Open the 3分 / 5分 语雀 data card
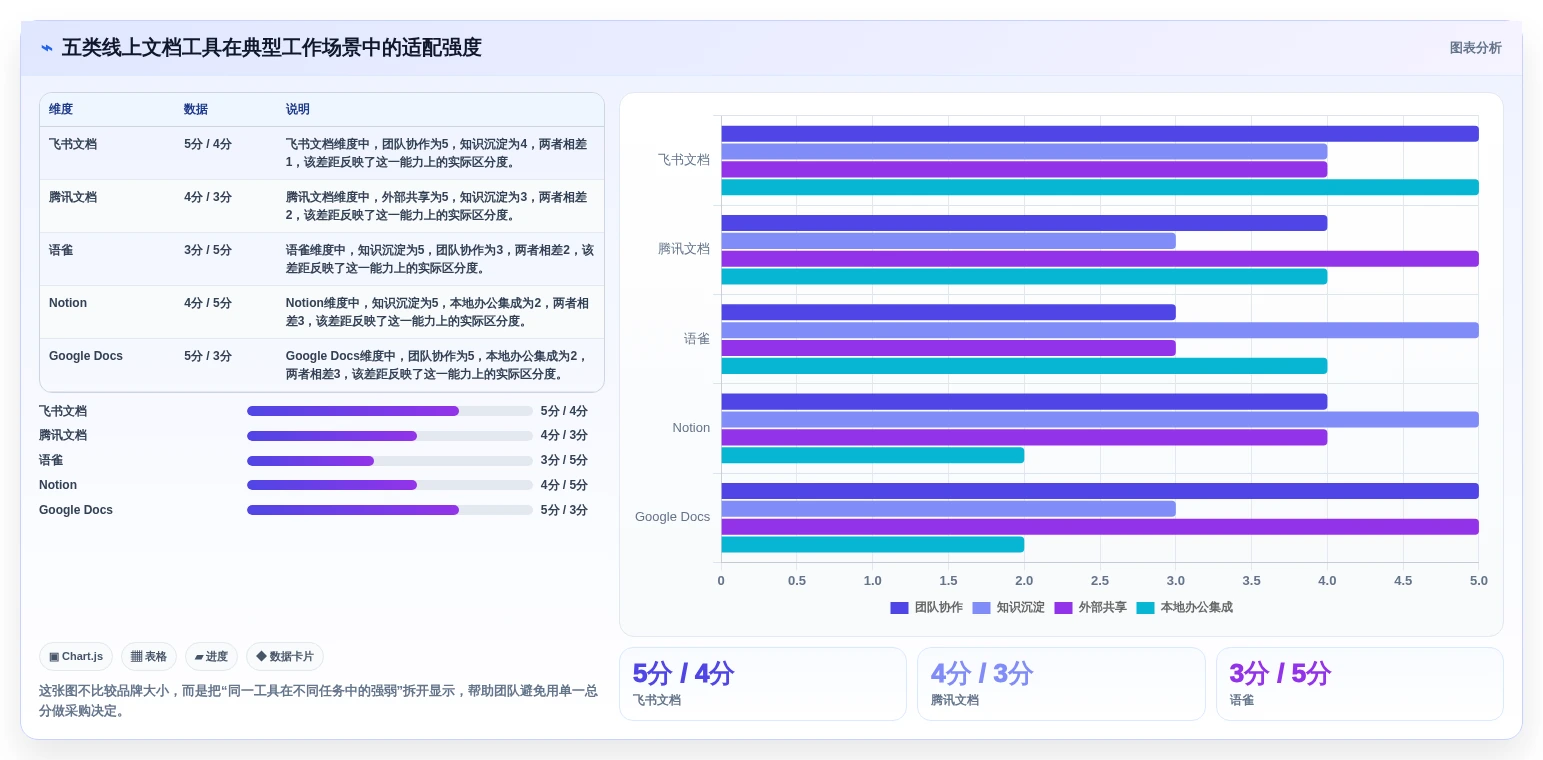Image resolution: width=1543 pixels, height=760 pixels. coord(1360,684)
